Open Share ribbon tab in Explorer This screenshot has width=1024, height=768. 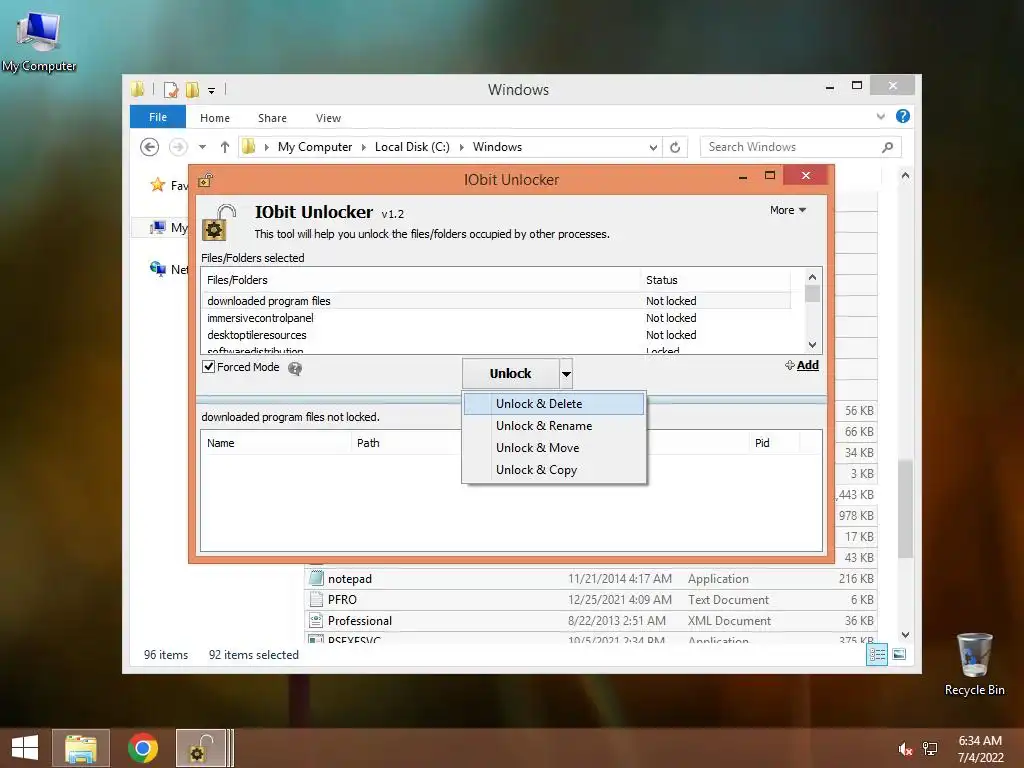272,118
